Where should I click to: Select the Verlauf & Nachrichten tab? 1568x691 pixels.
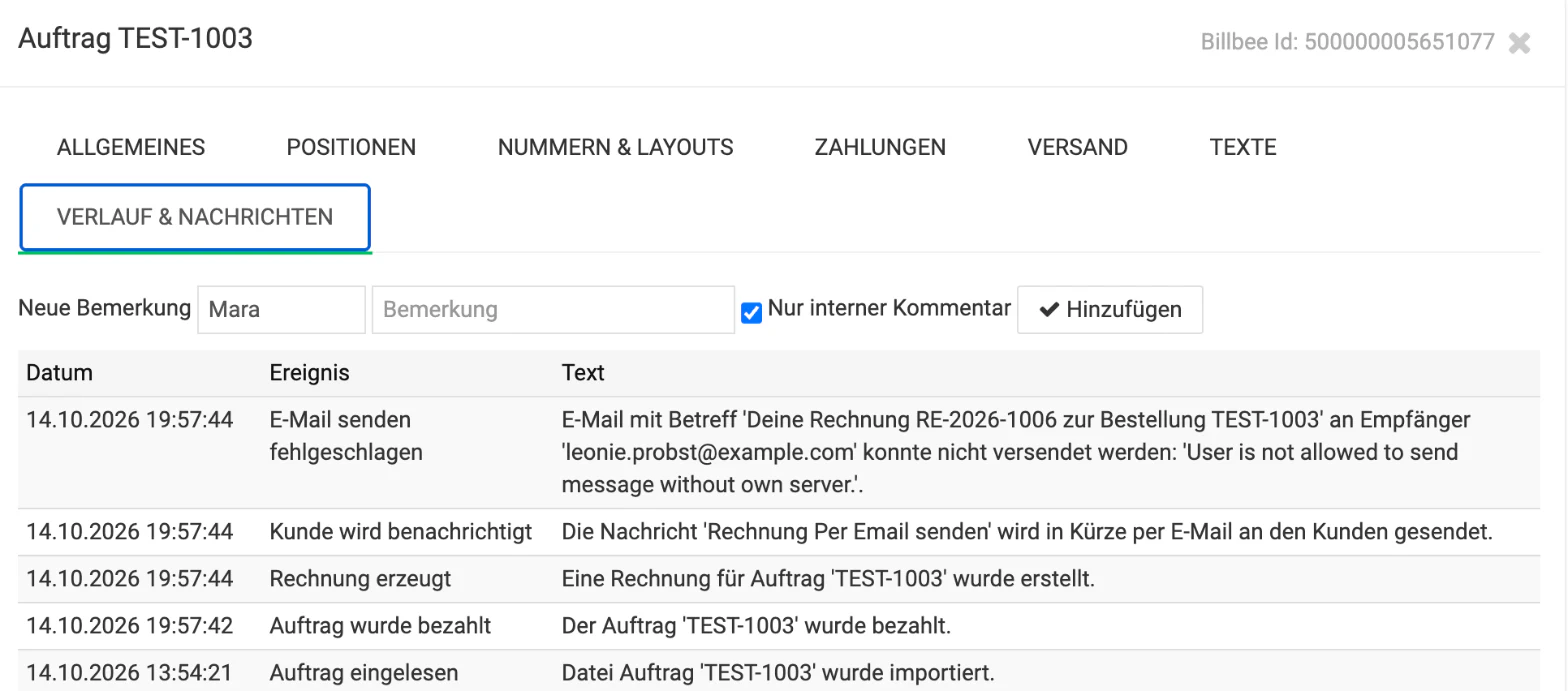195,217
